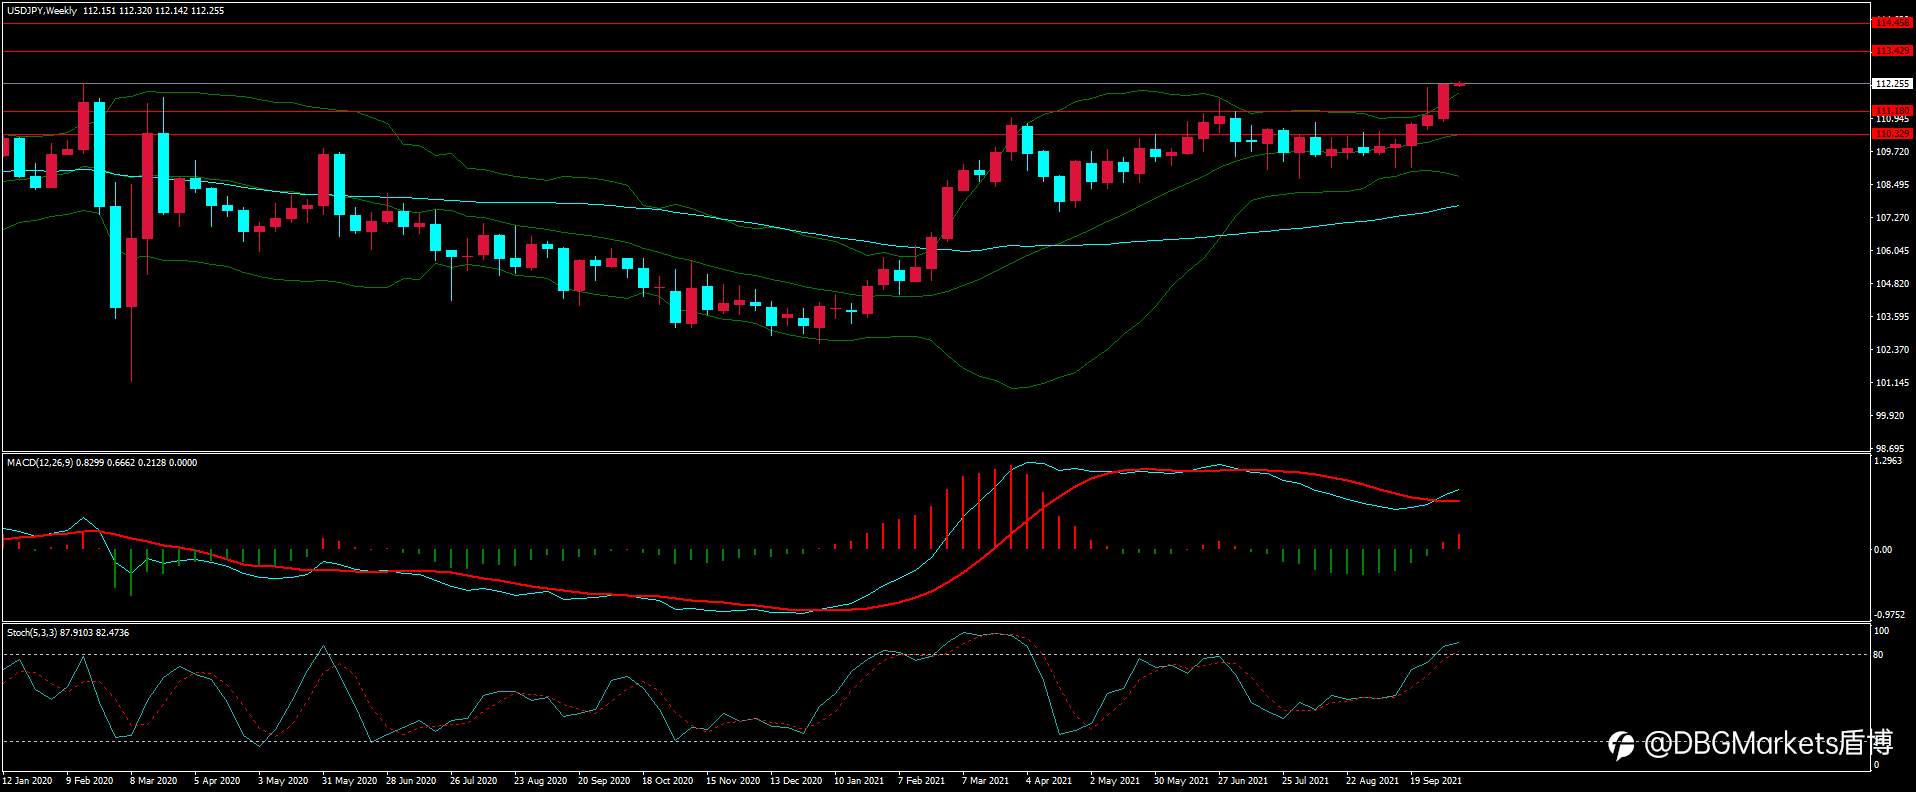Click the 30 May 2021 date label
Screen dimensions: 1916x792
click(1181, 781)
